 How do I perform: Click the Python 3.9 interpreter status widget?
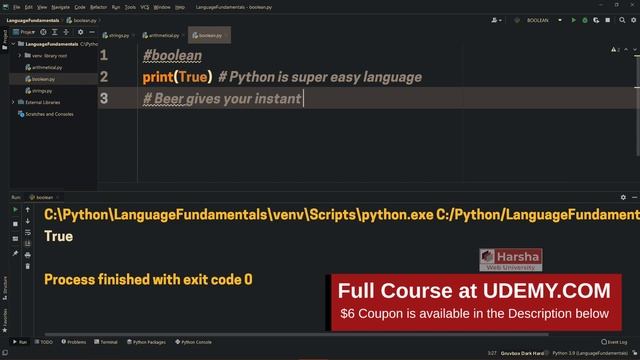(589, 353)
